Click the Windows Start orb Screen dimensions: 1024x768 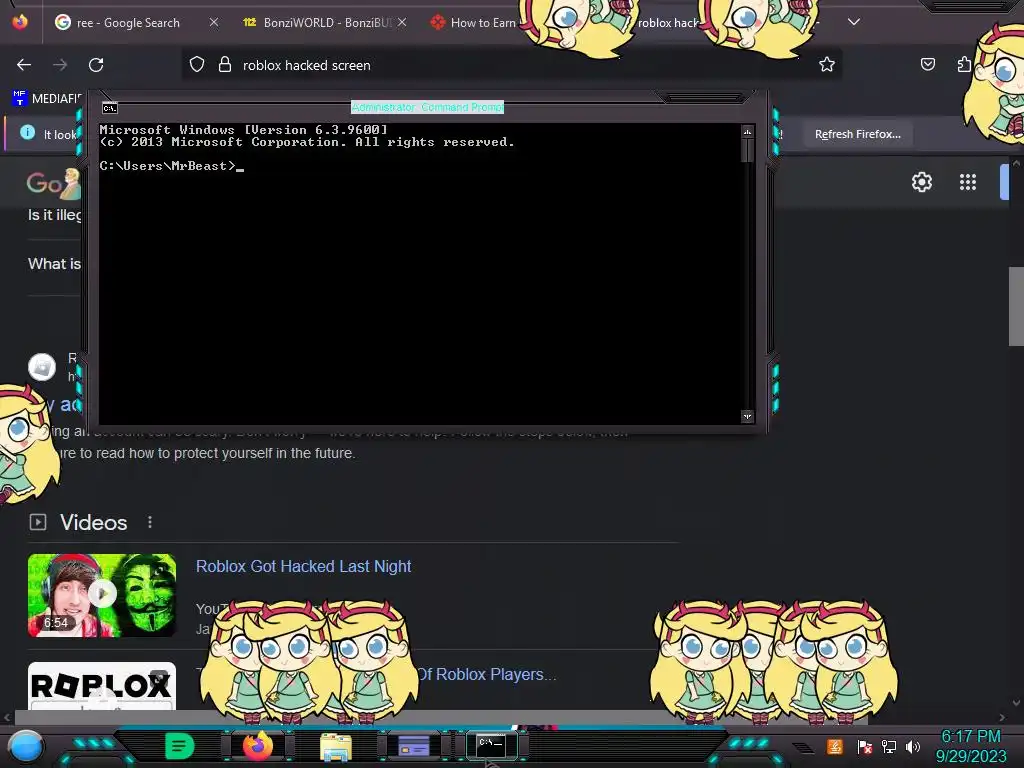[26, 746]
